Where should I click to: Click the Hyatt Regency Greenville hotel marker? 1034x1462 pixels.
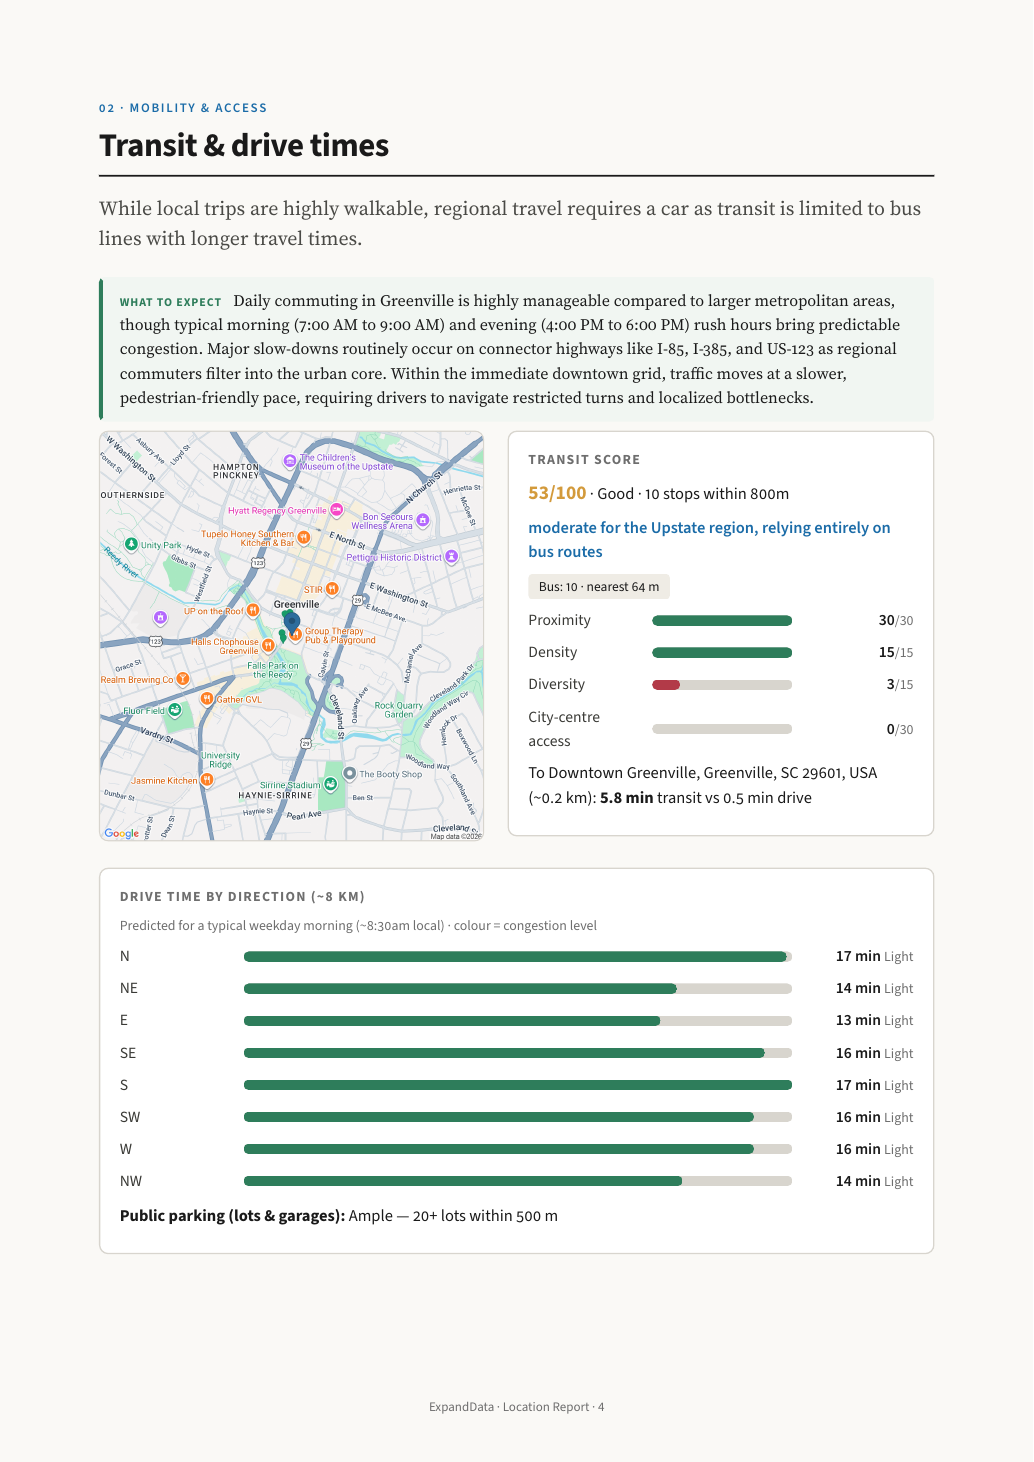pyautogui.click(x=337, y=510)
